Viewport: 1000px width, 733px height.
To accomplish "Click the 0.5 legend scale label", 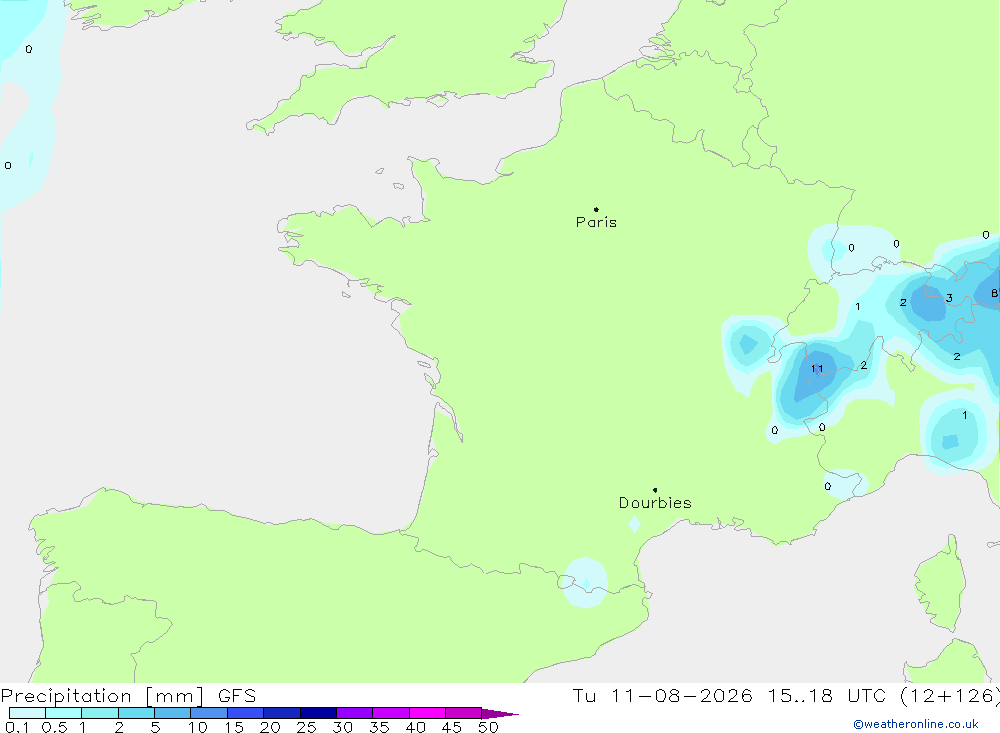I will click(54, 727).
